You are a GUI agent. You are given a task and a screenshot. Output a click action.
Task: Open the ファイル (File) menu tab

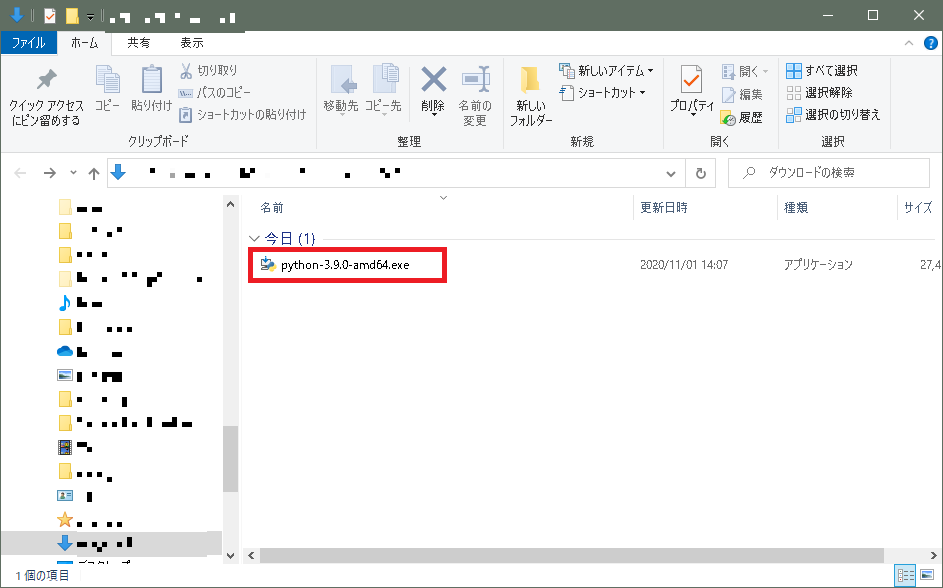point(28,43)
